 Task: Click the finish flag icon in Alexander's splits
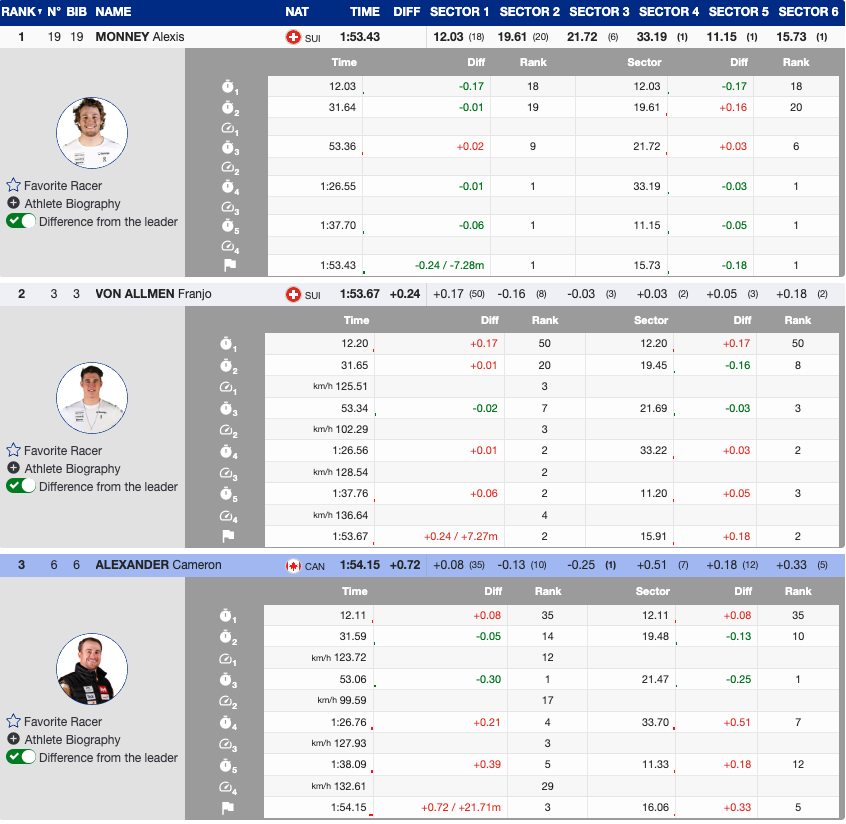coord(228,808)
